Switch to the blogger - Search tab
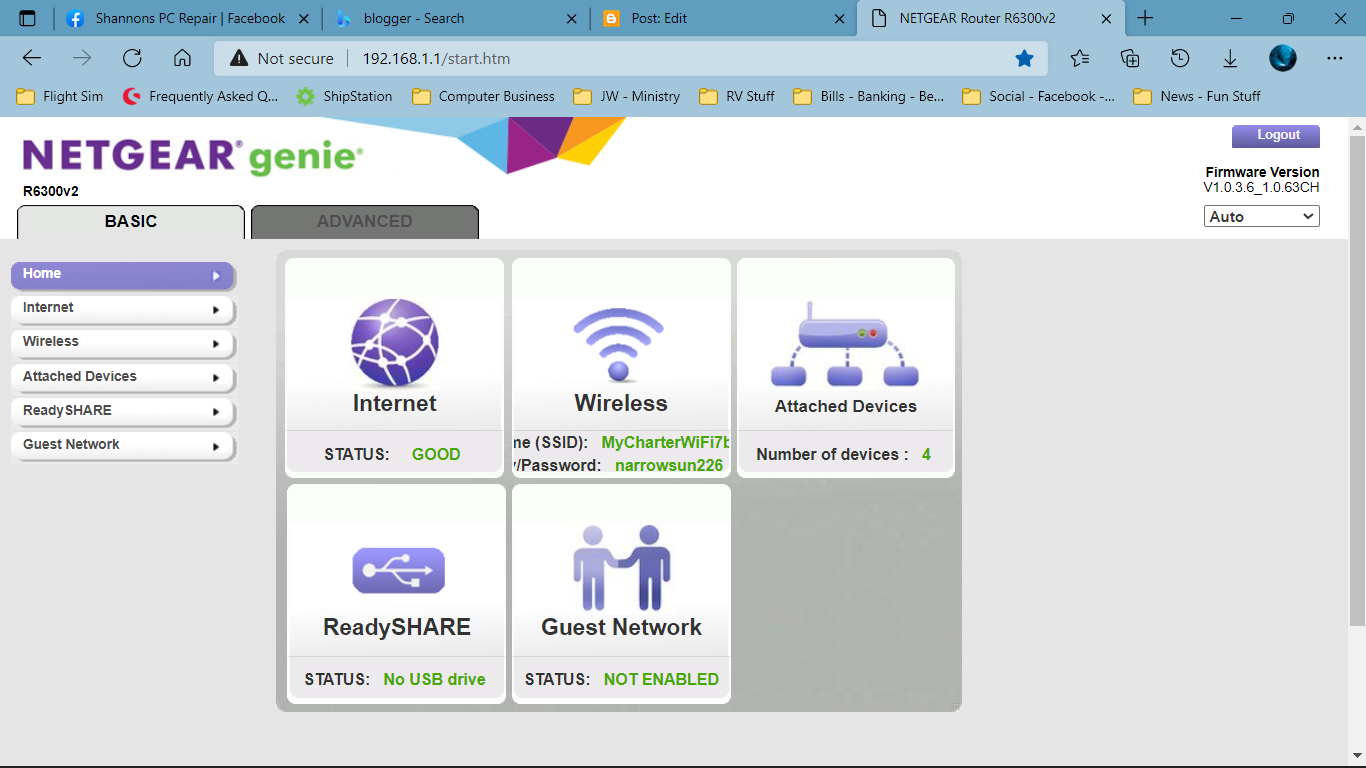 [457, 18]
